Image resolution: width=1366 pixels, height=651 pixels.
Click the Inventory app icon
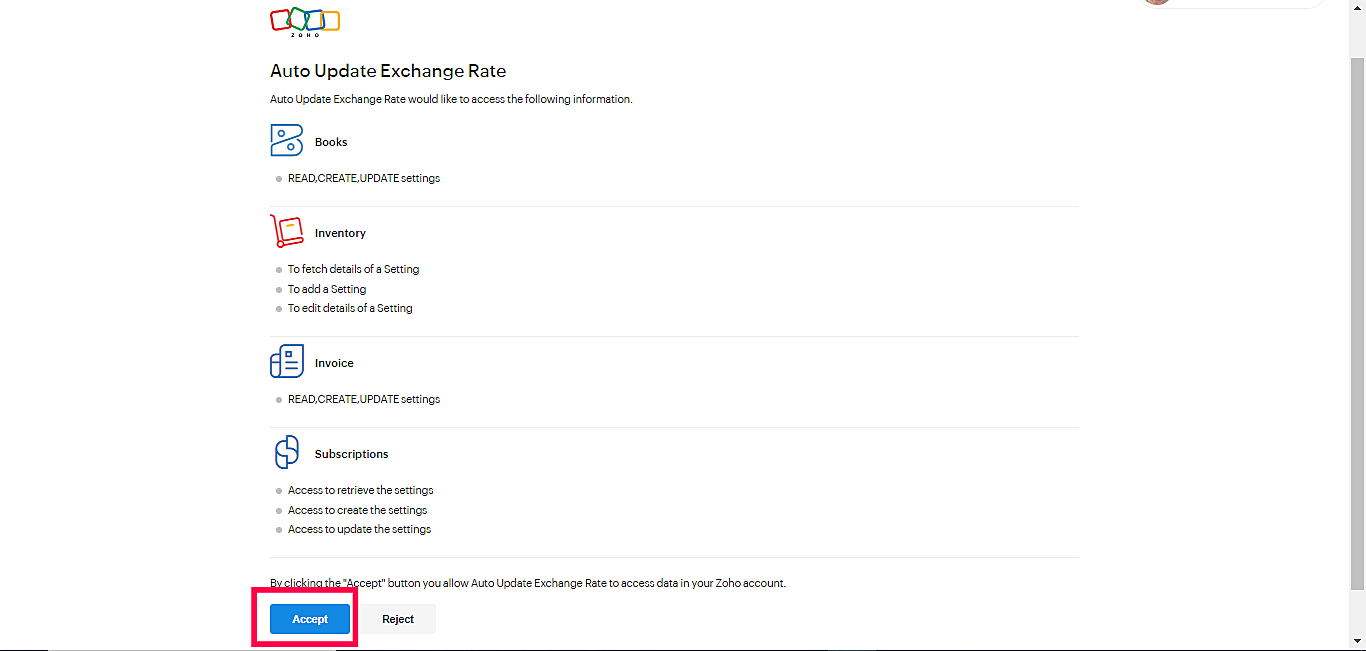pyautogui.click(x=286, y=231)
